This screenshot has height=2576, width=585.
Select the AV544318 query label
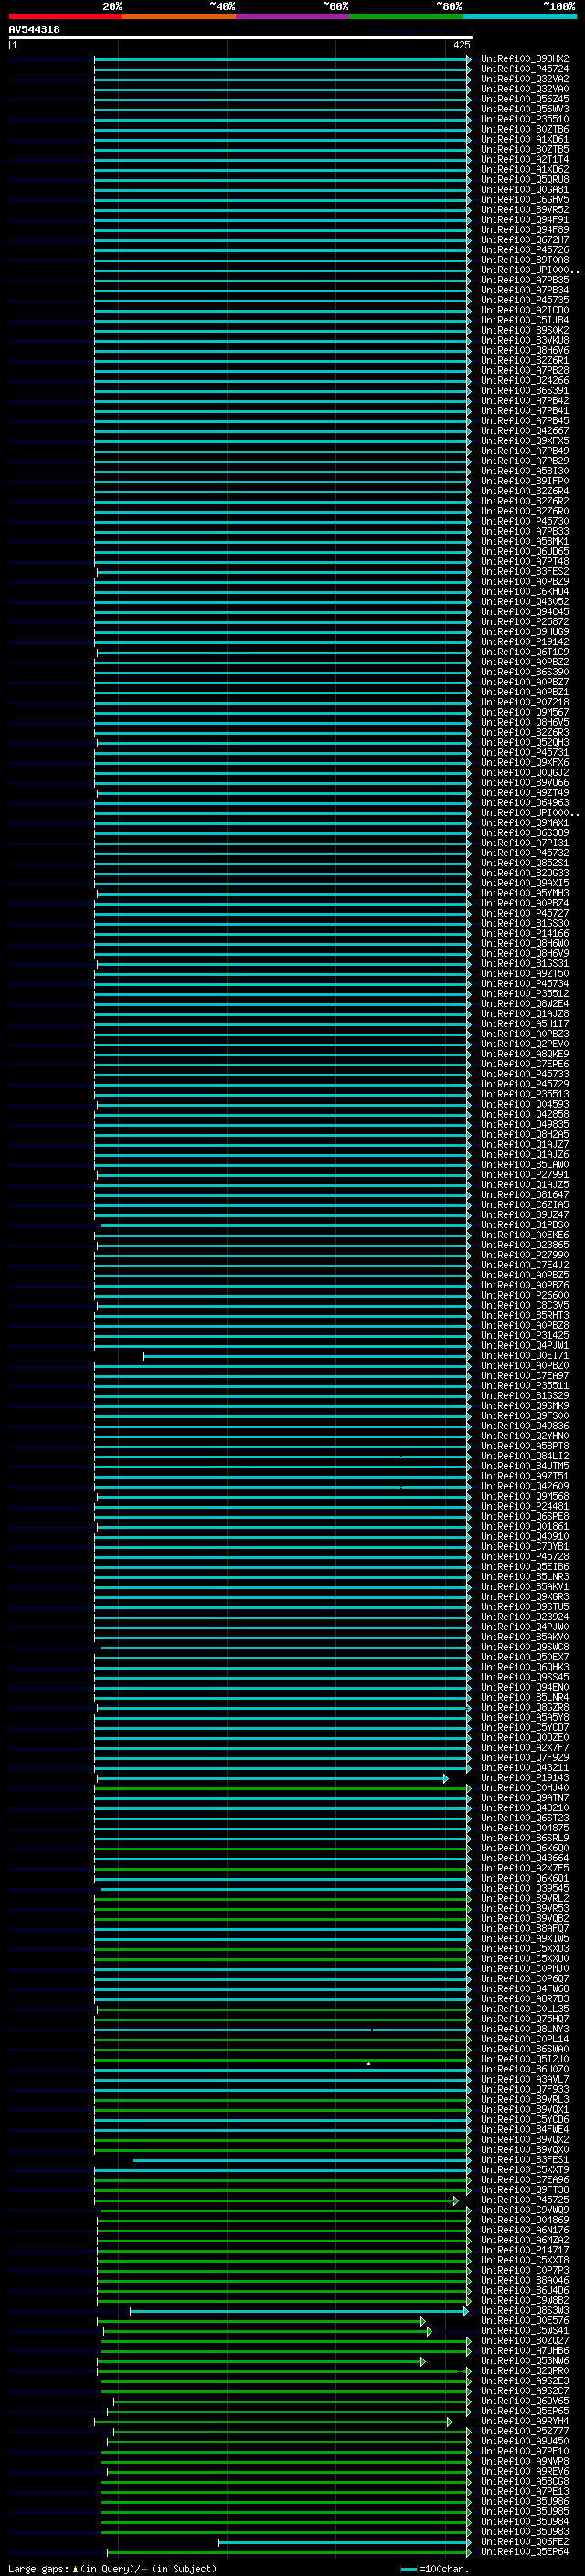[x=34, y=30]
